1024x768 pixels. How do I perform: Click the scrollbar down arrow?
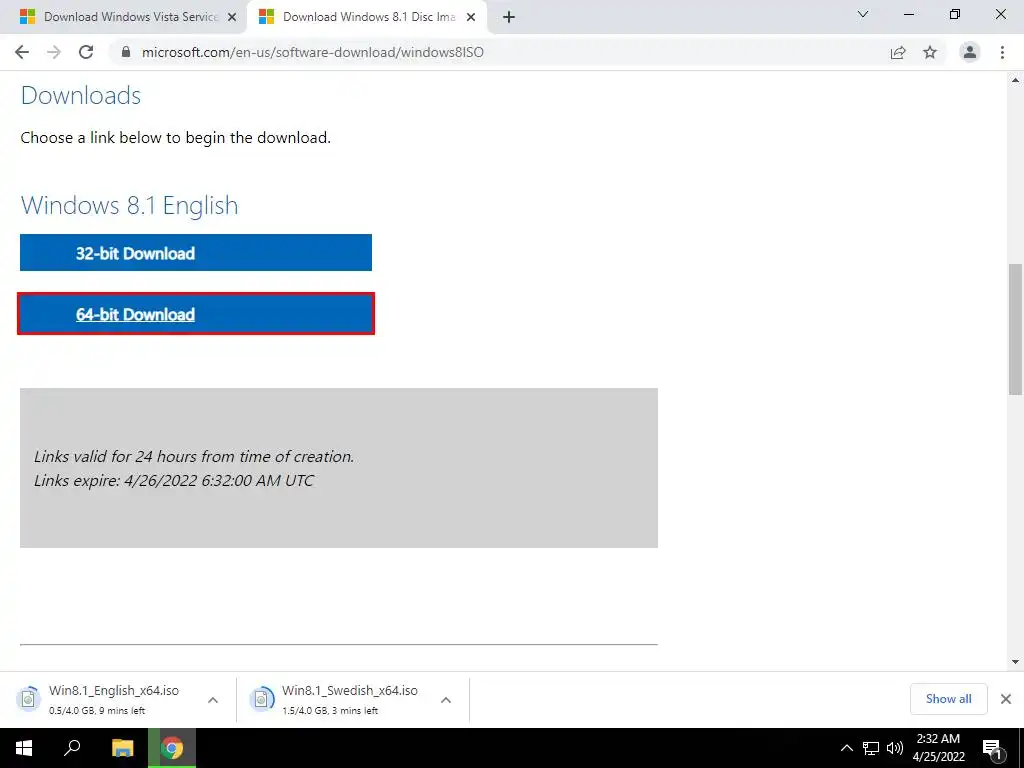pyautogui.click(x=1016, y=662)
